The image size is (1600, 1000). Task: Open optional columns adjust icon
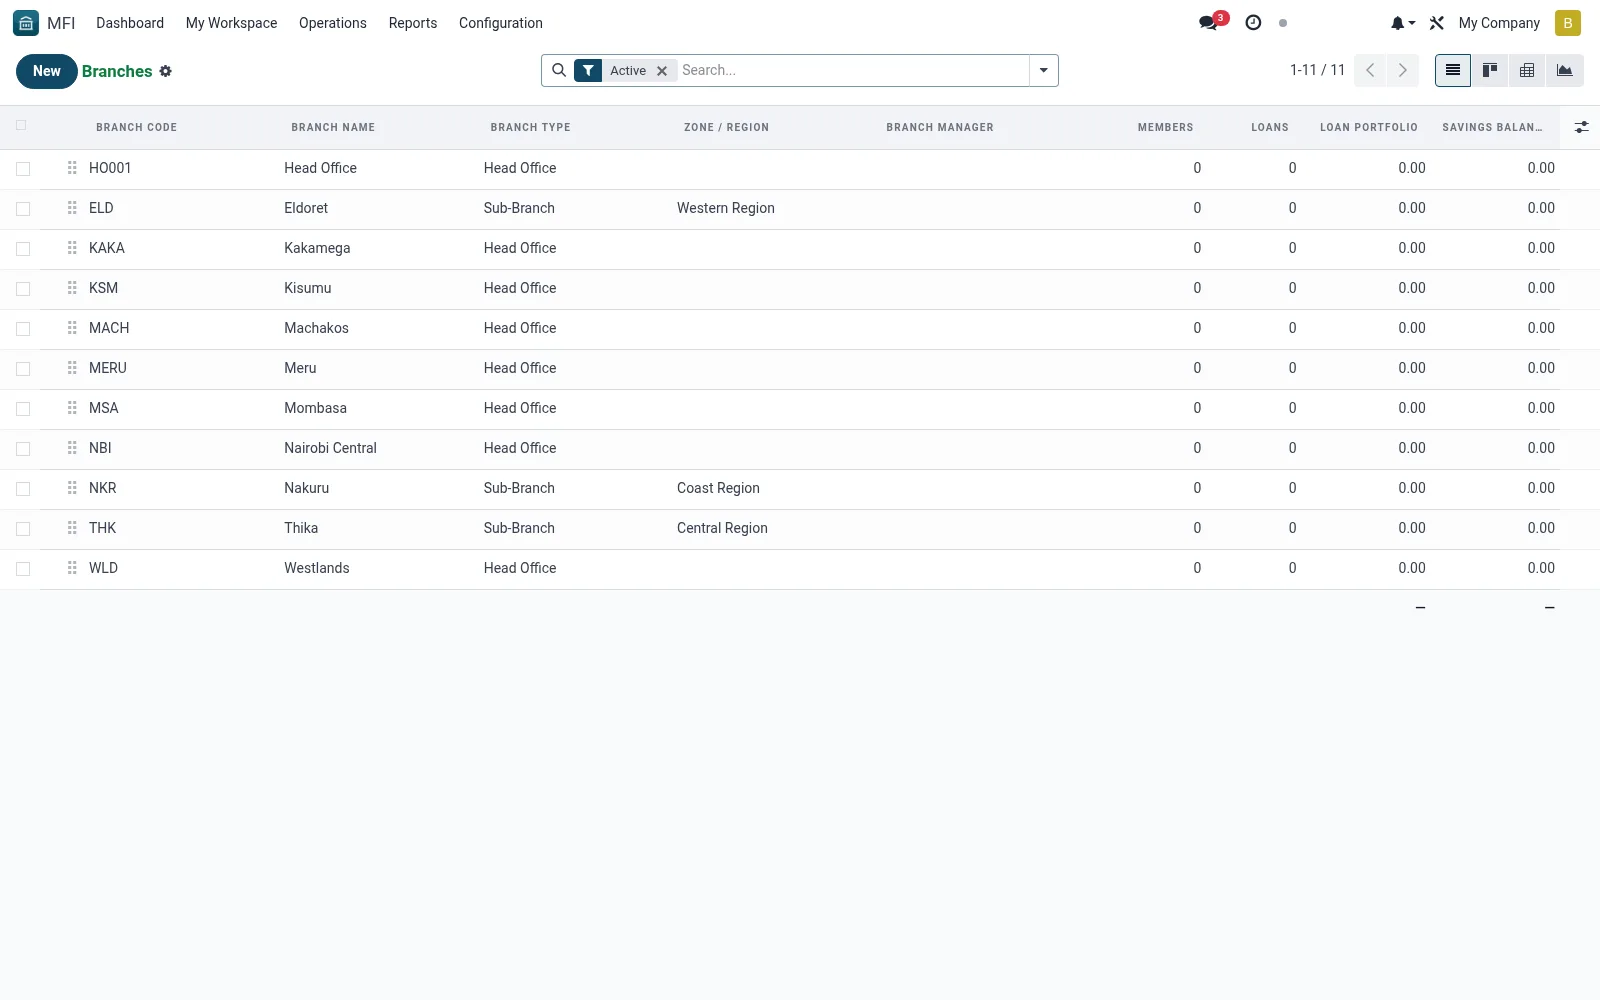tap(1581, 127)
